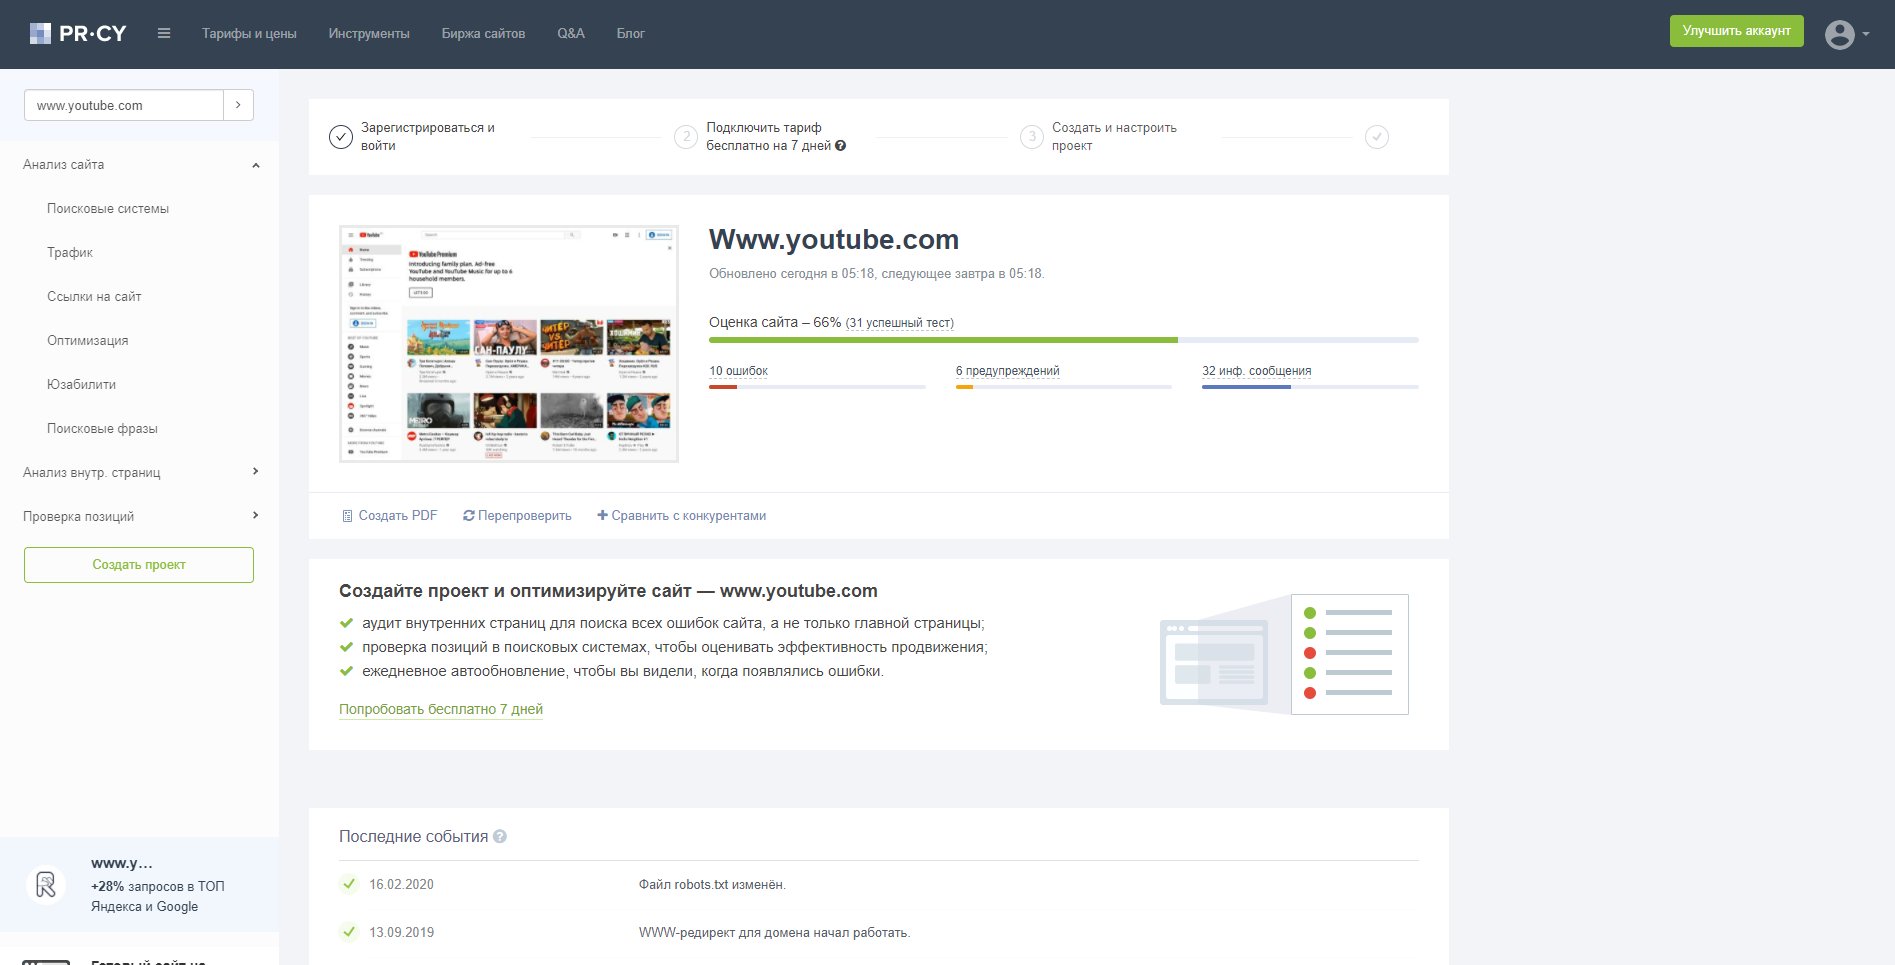The height and width of the screenshot is (965, 1895).
Task: Open the hamburger menu icon
Action: pyautogui.click(x=164, y=34)
